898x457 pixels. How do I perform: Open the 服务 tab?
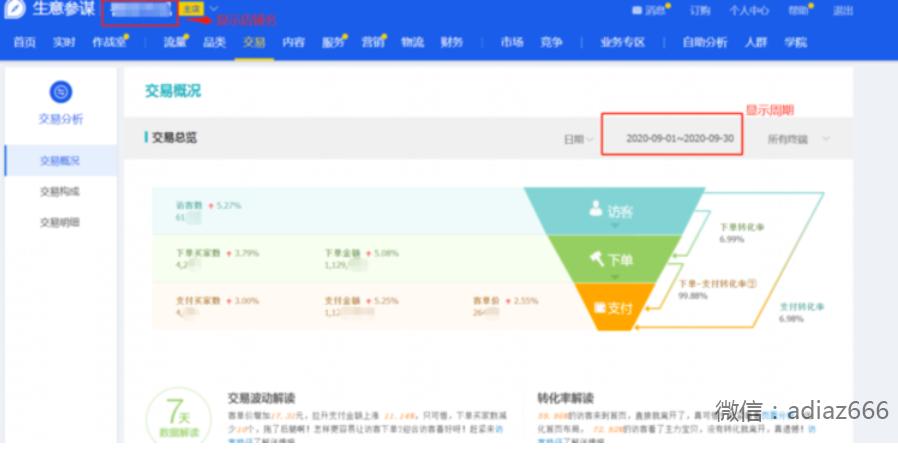[333, 42]
